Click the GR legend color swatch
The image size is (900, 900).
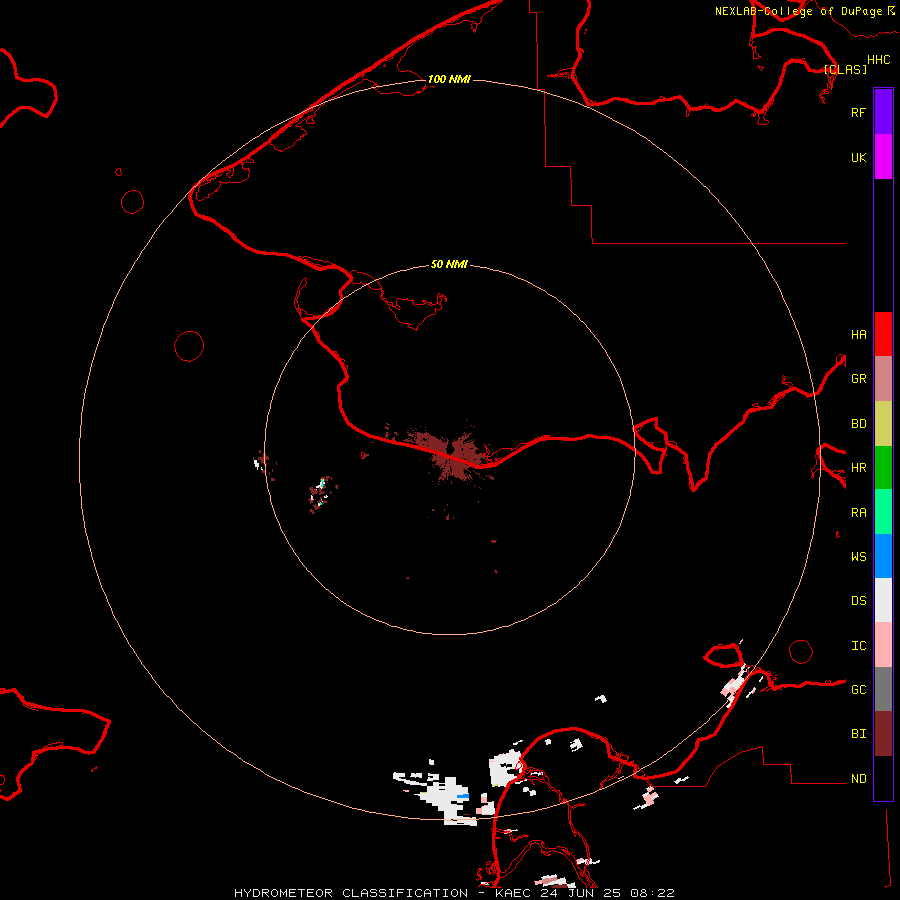tap(883, 379)
